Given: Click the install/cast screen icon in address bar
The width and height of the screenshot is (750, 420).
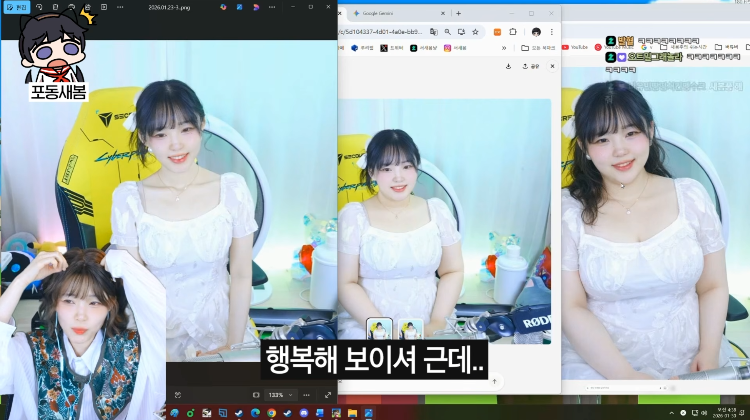Looking at the screenshot, I should click(462, 32).
